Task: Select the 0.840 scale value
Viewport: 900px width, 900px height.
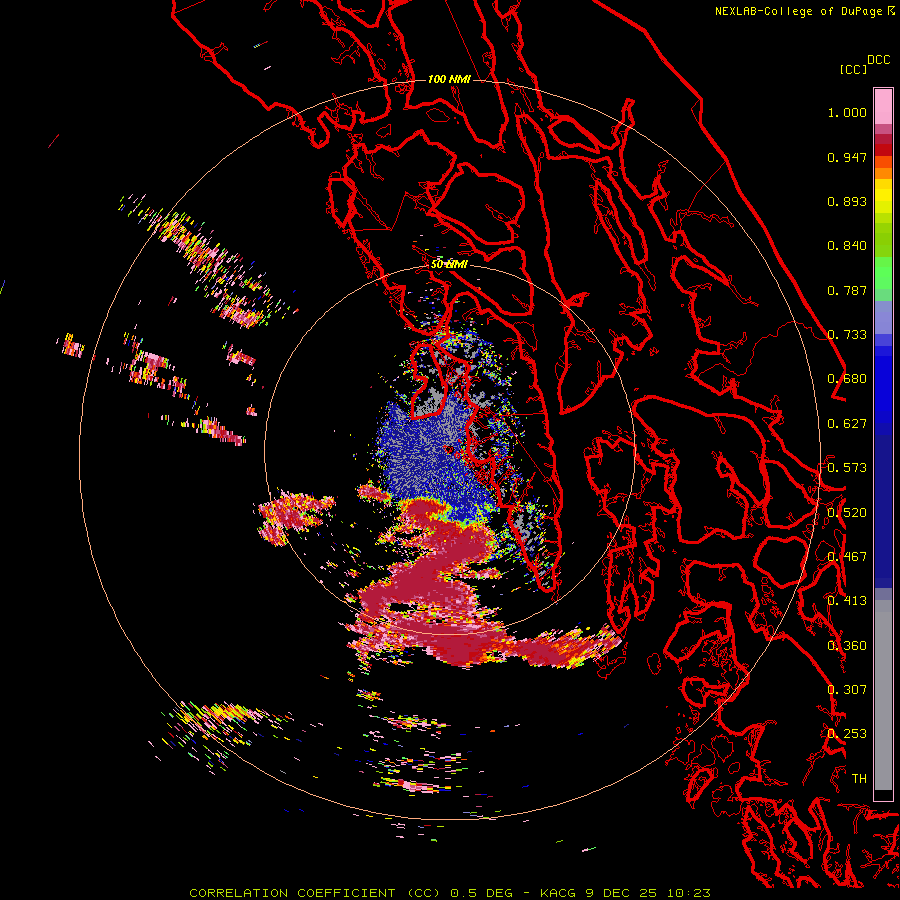Action: 847,246
